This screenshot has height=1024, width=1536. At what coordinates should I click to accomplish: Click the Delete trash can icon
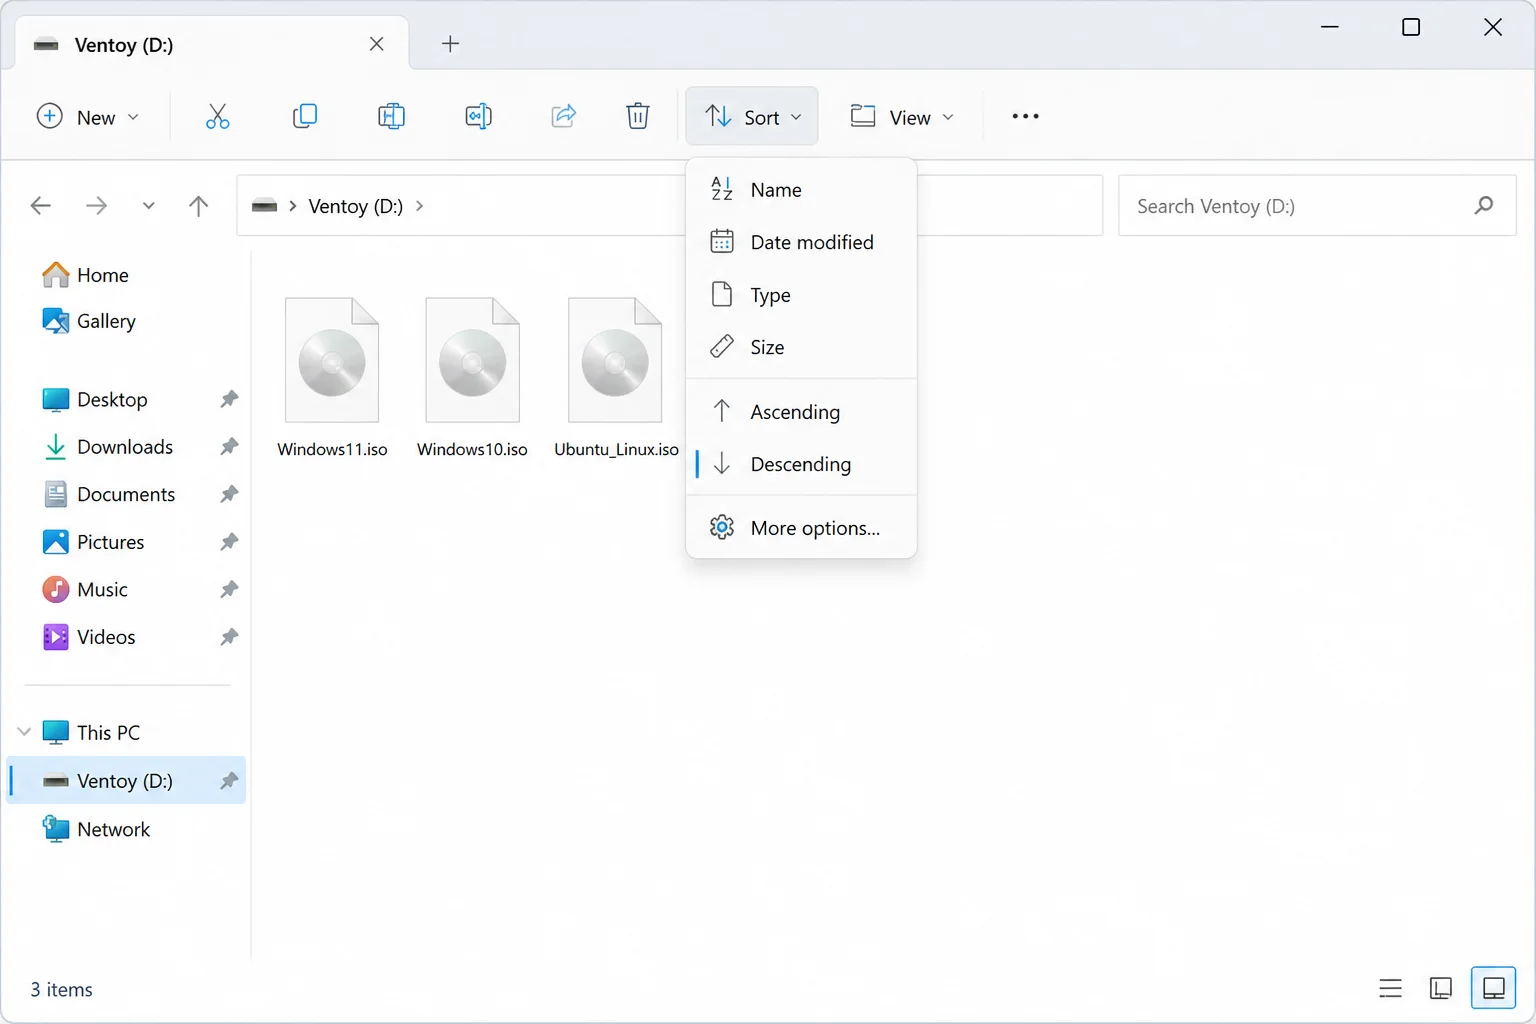point(638,116)
